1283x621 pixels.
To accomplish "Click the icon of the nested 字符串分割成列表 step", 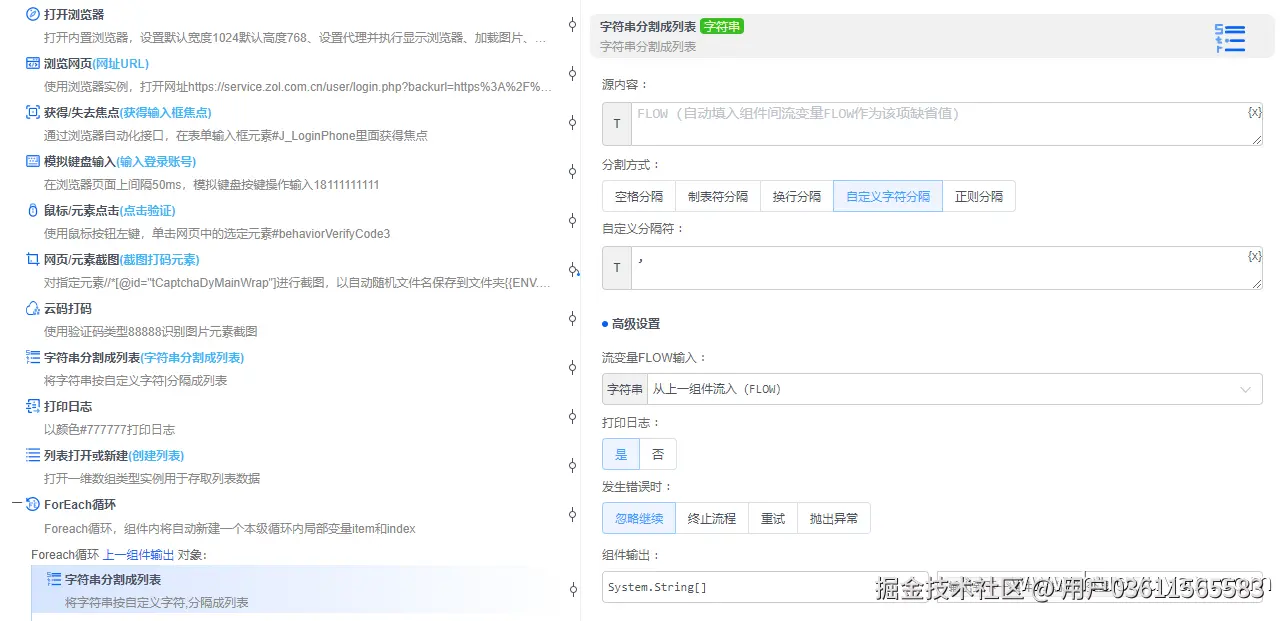I will tap(54, 579).
